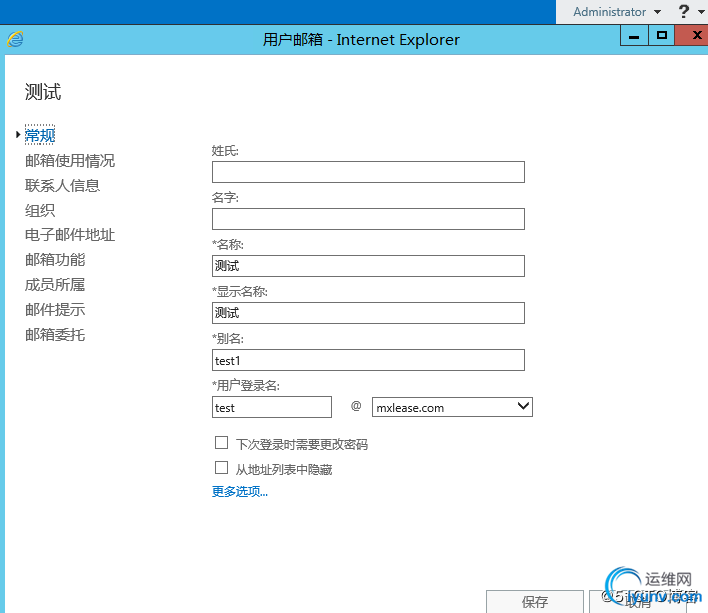This screenshot has height=613, width=708.
Task: Switch to 邮件提示 section
Action: pos(55,310)
